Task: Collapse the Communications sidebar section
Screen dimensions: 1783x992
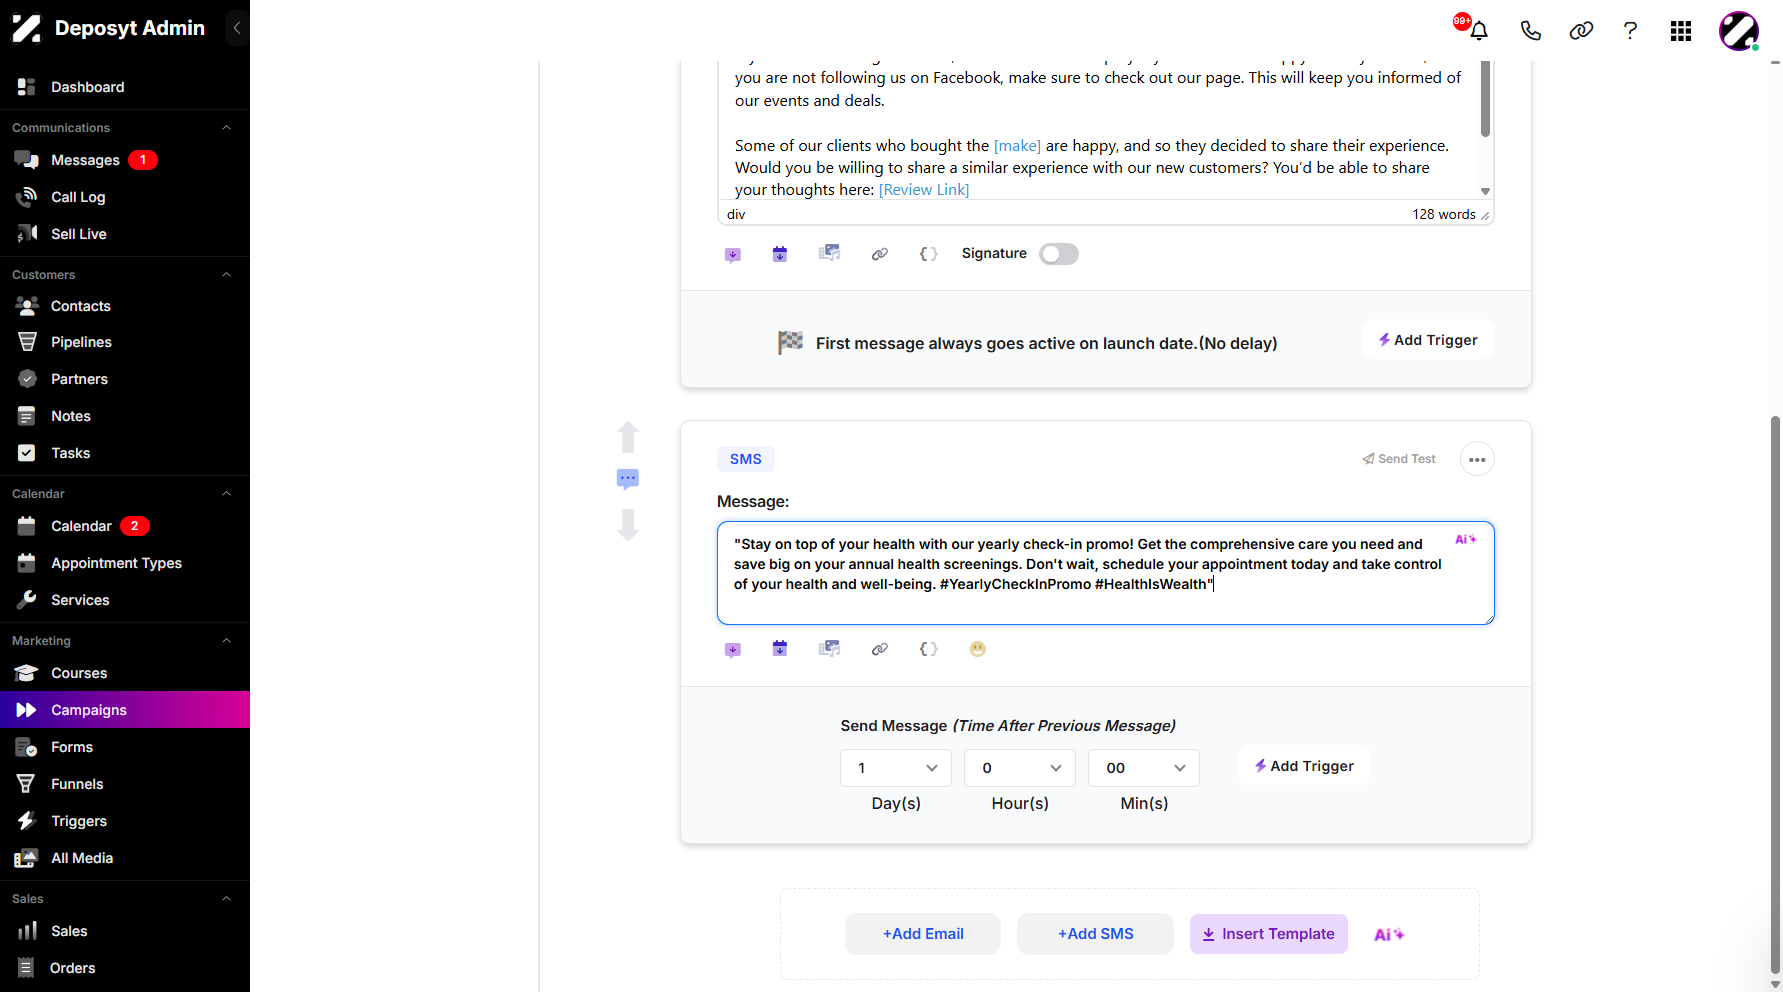Action: click(x=226, y=128)
